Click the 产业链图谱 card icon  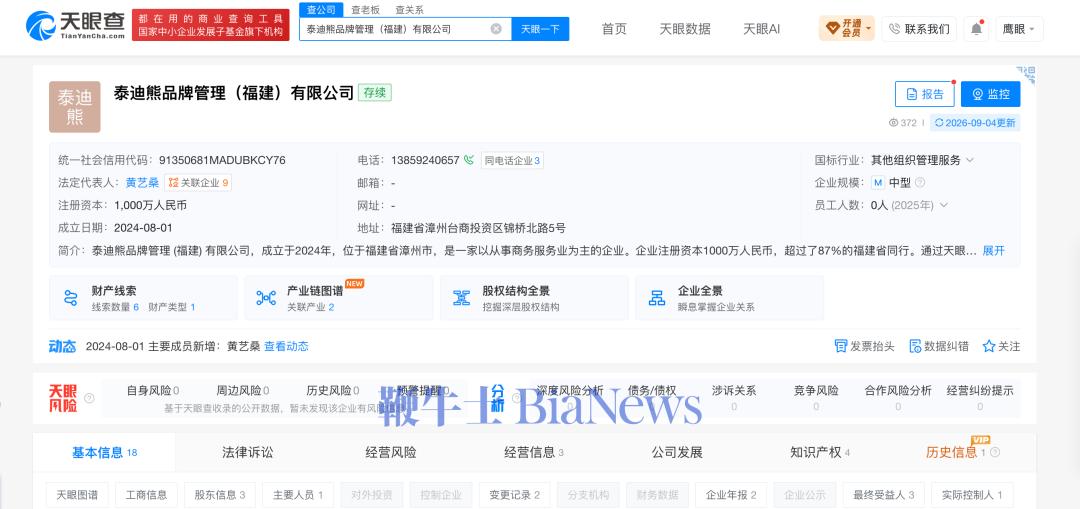266,298
